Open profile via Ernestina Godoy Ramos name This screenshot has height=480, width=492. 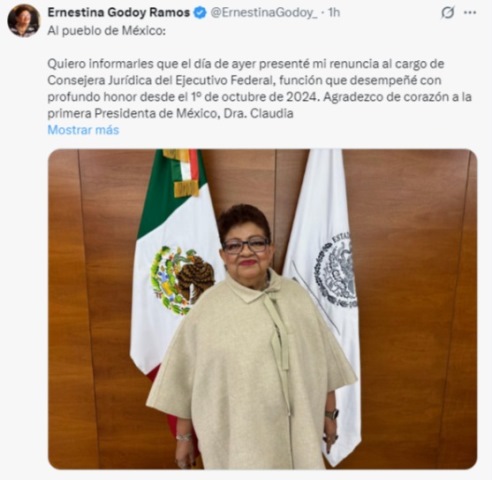point(119,13)
